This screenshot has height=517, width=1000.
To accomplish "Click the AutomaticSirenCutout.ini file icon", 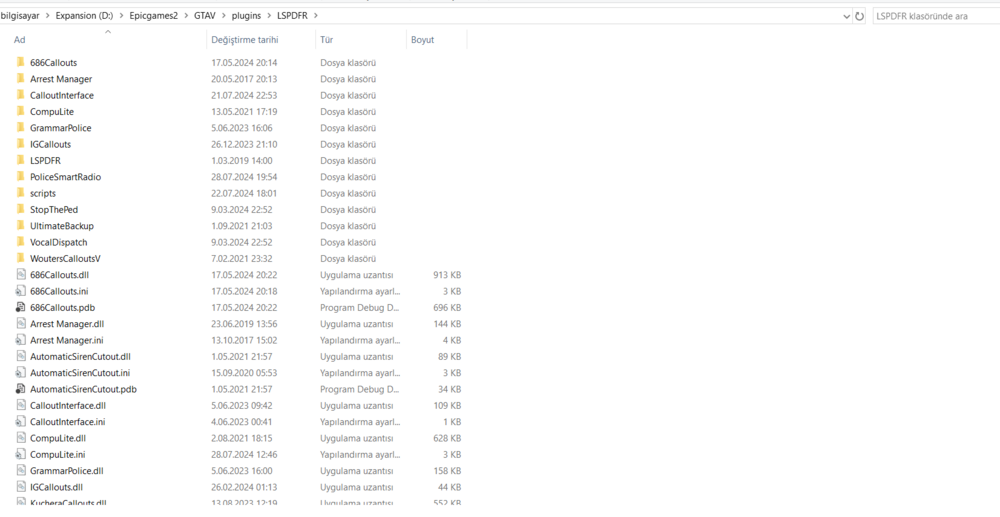I will 20,373.
